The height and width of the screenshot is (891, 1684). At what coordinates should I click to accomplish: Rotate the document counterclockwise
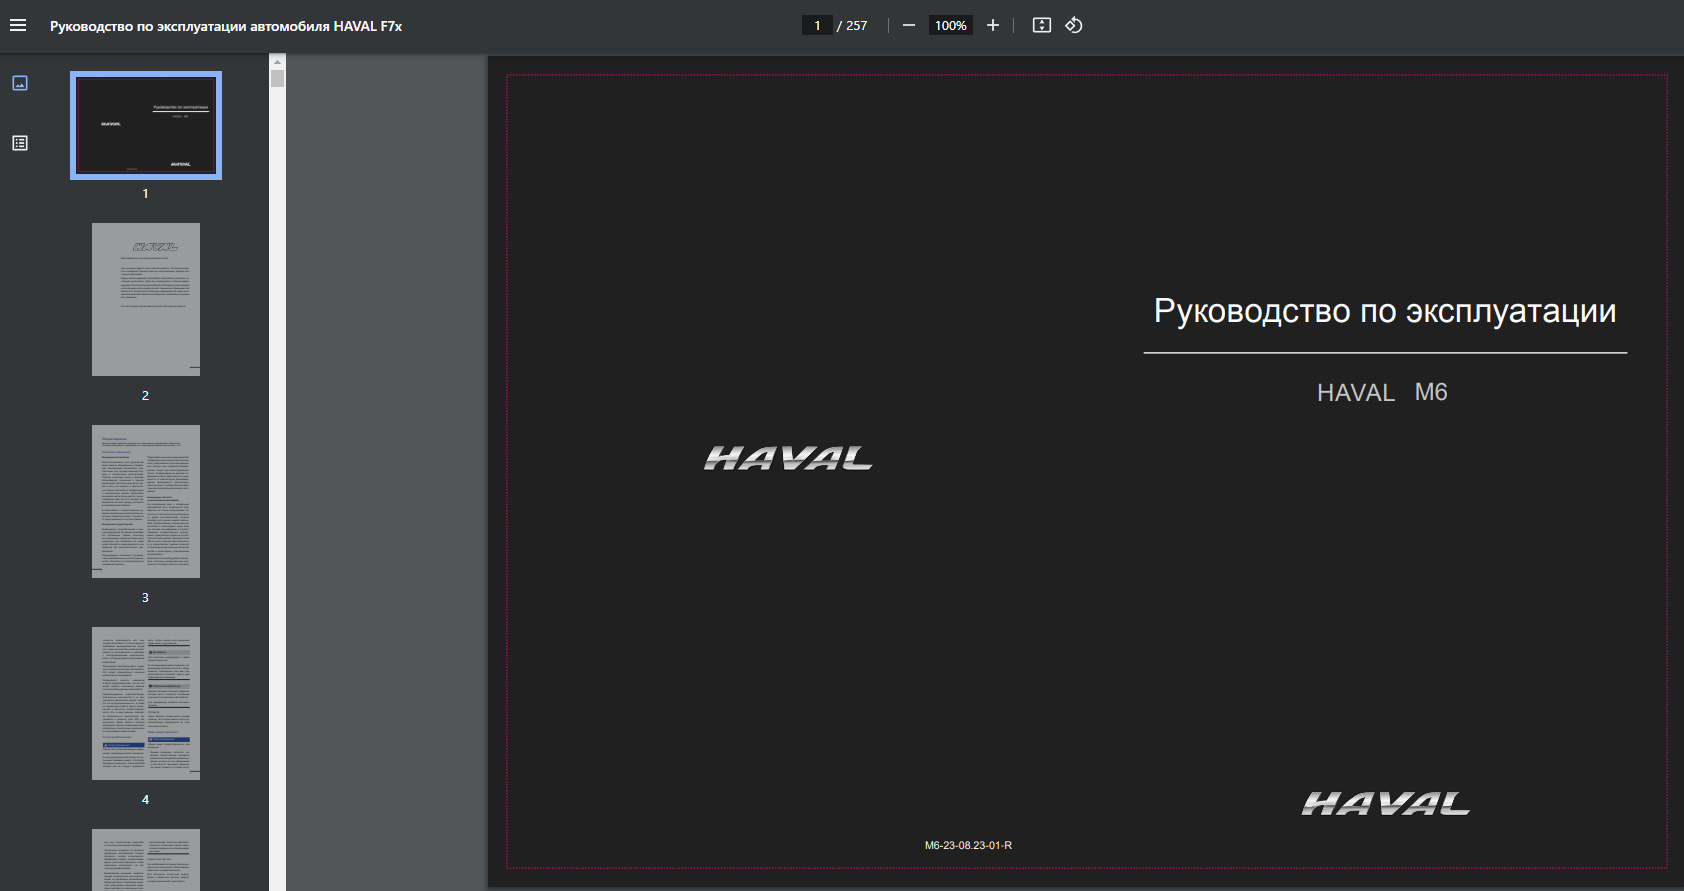[x=1074, y=26]
